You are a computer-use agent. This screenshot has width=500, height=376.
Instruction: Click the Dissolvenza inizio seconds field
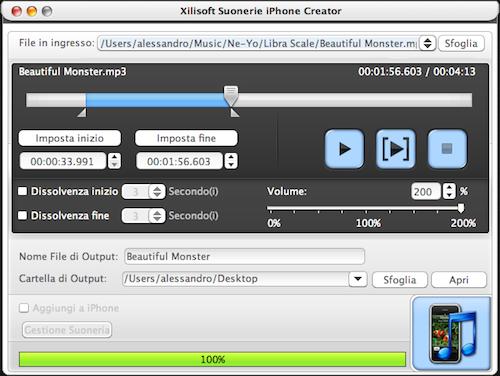click(136, 191)
